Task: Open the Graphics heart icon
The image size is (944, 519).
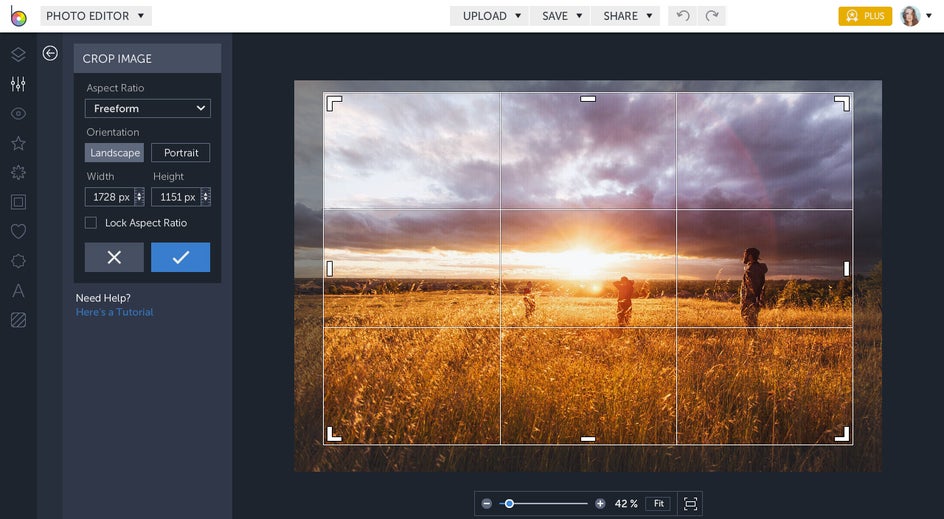Action: 18,231
